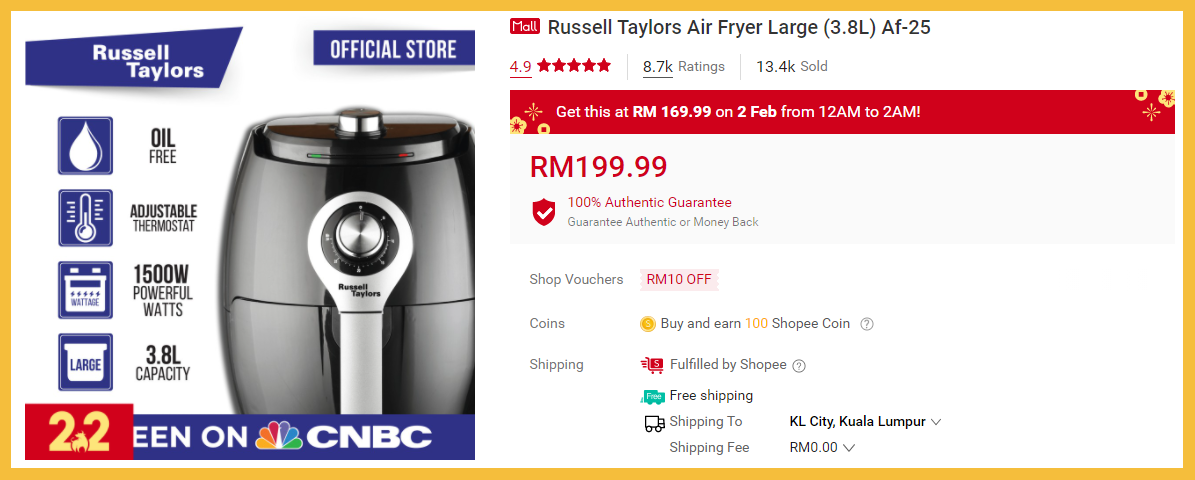Click the gold Shopee Coin icon
The height and width of the screenshot is (480, 1195).
[x=648, y=324]
